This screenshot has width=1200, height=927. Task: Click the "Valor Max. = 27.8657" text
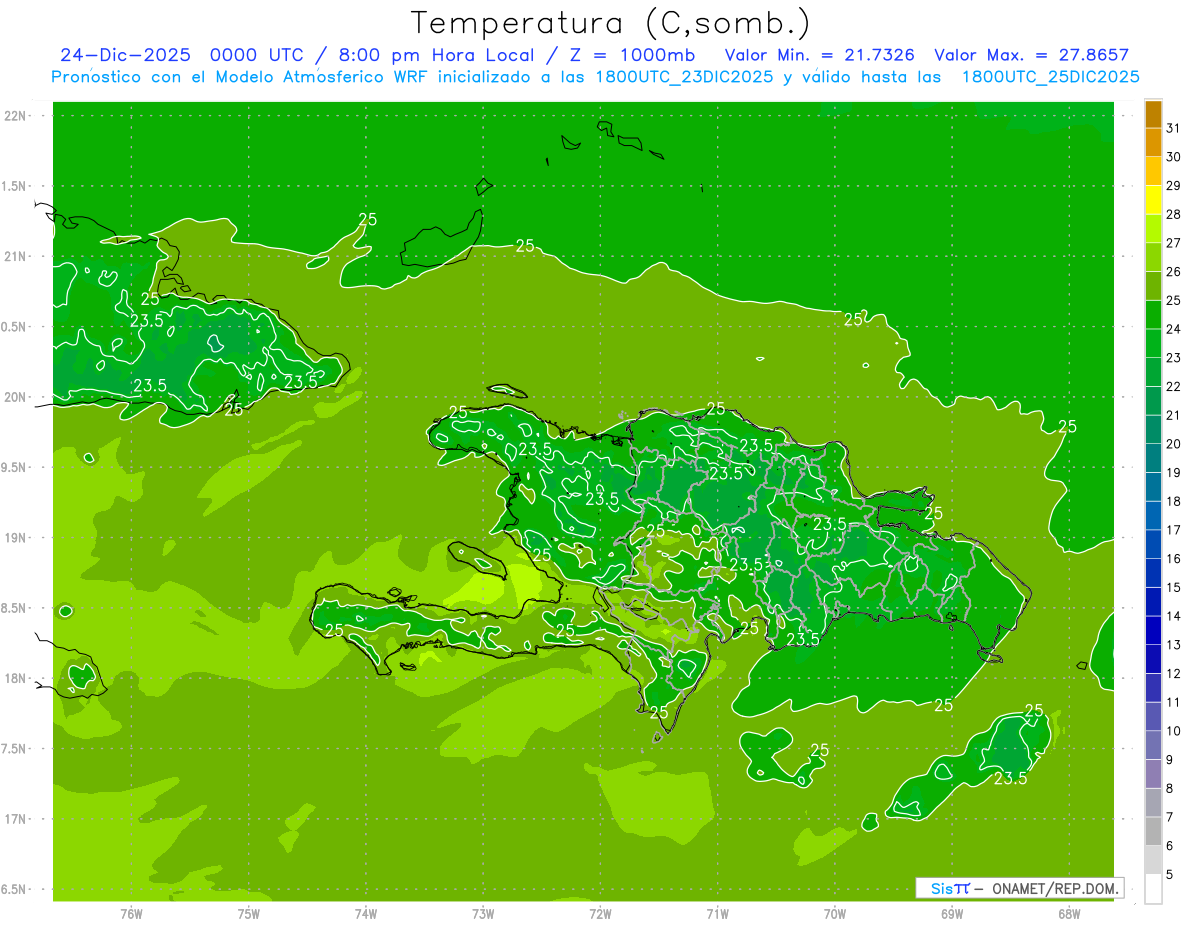(1031, 55)
